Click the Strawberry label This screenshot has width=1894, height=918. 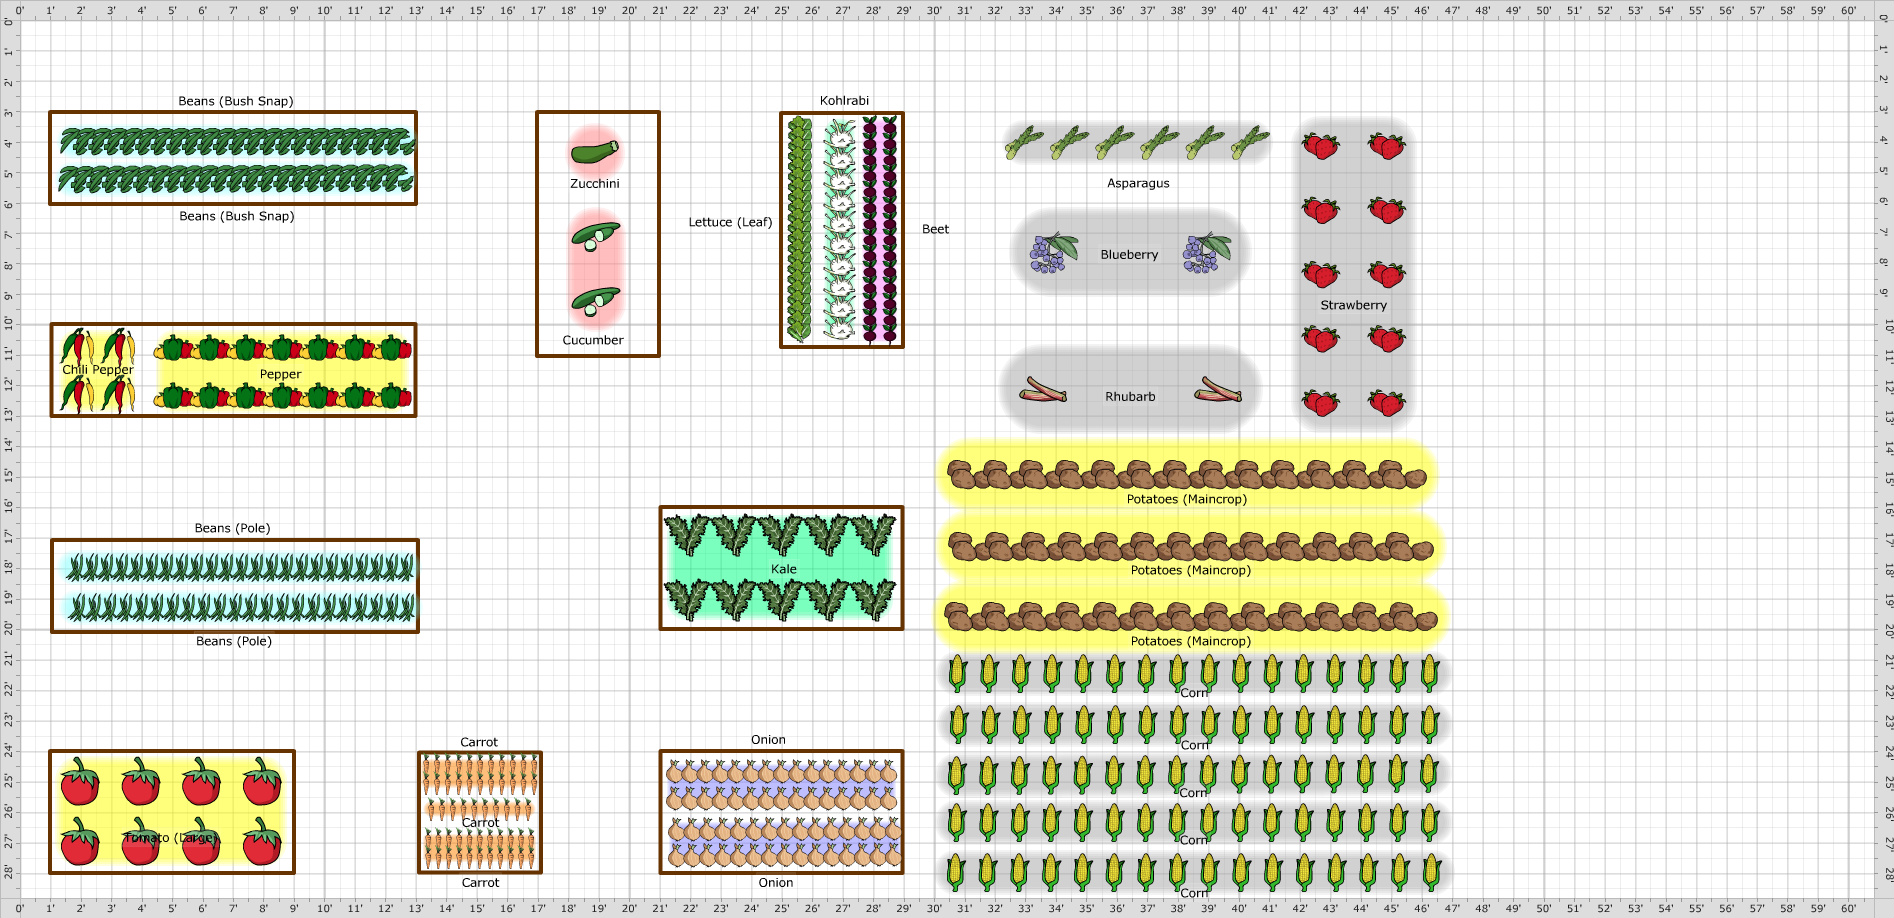tap(1353, 305)
